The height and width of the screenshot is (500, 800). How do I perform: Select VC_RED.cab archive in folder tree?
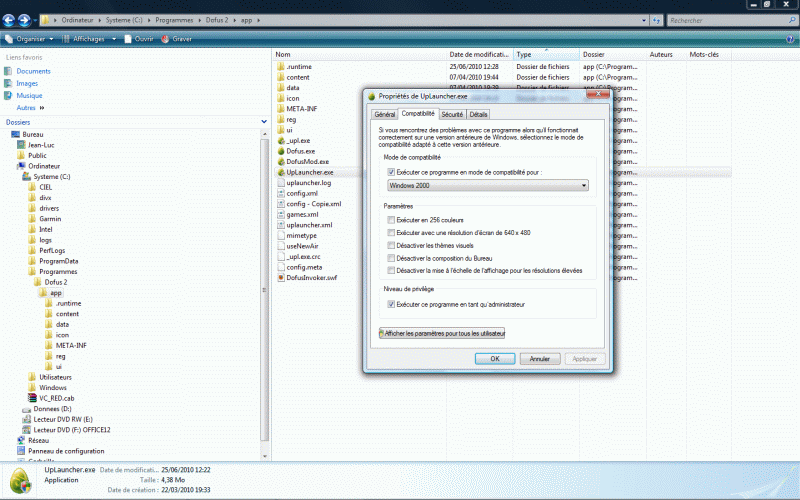(52, 398)
